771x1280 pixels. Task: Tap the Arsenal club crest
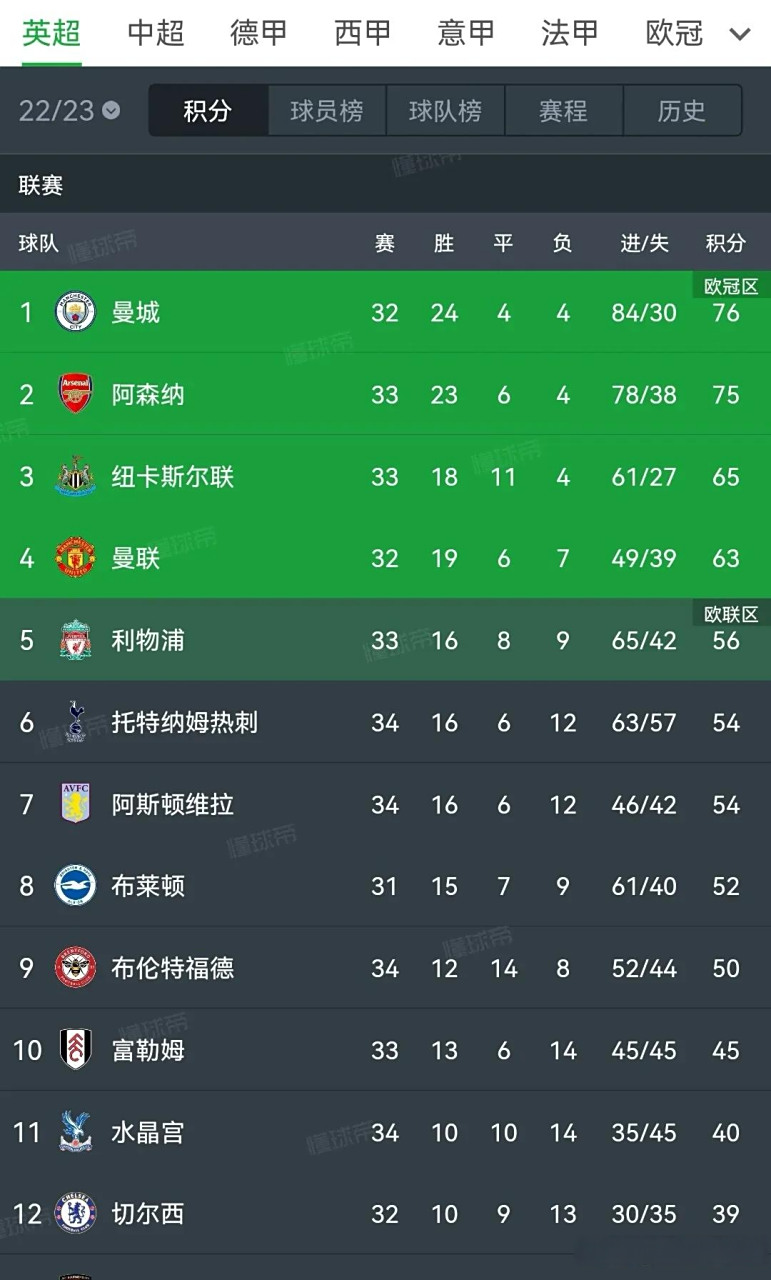point(75,394)
